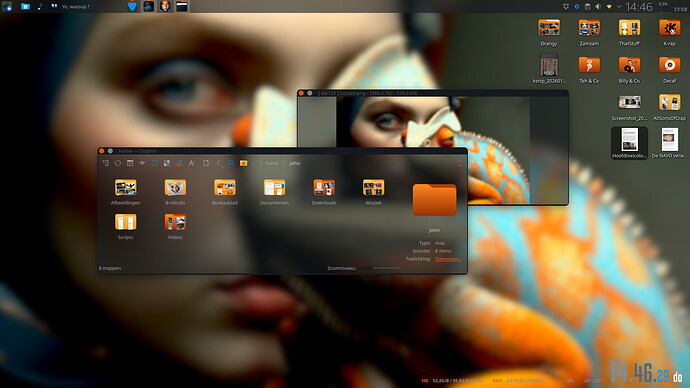Click the new document icon in Dolphin toolbar
This screenshot has width=690, height=388.
pyautogui.click(x=206, y=163)
